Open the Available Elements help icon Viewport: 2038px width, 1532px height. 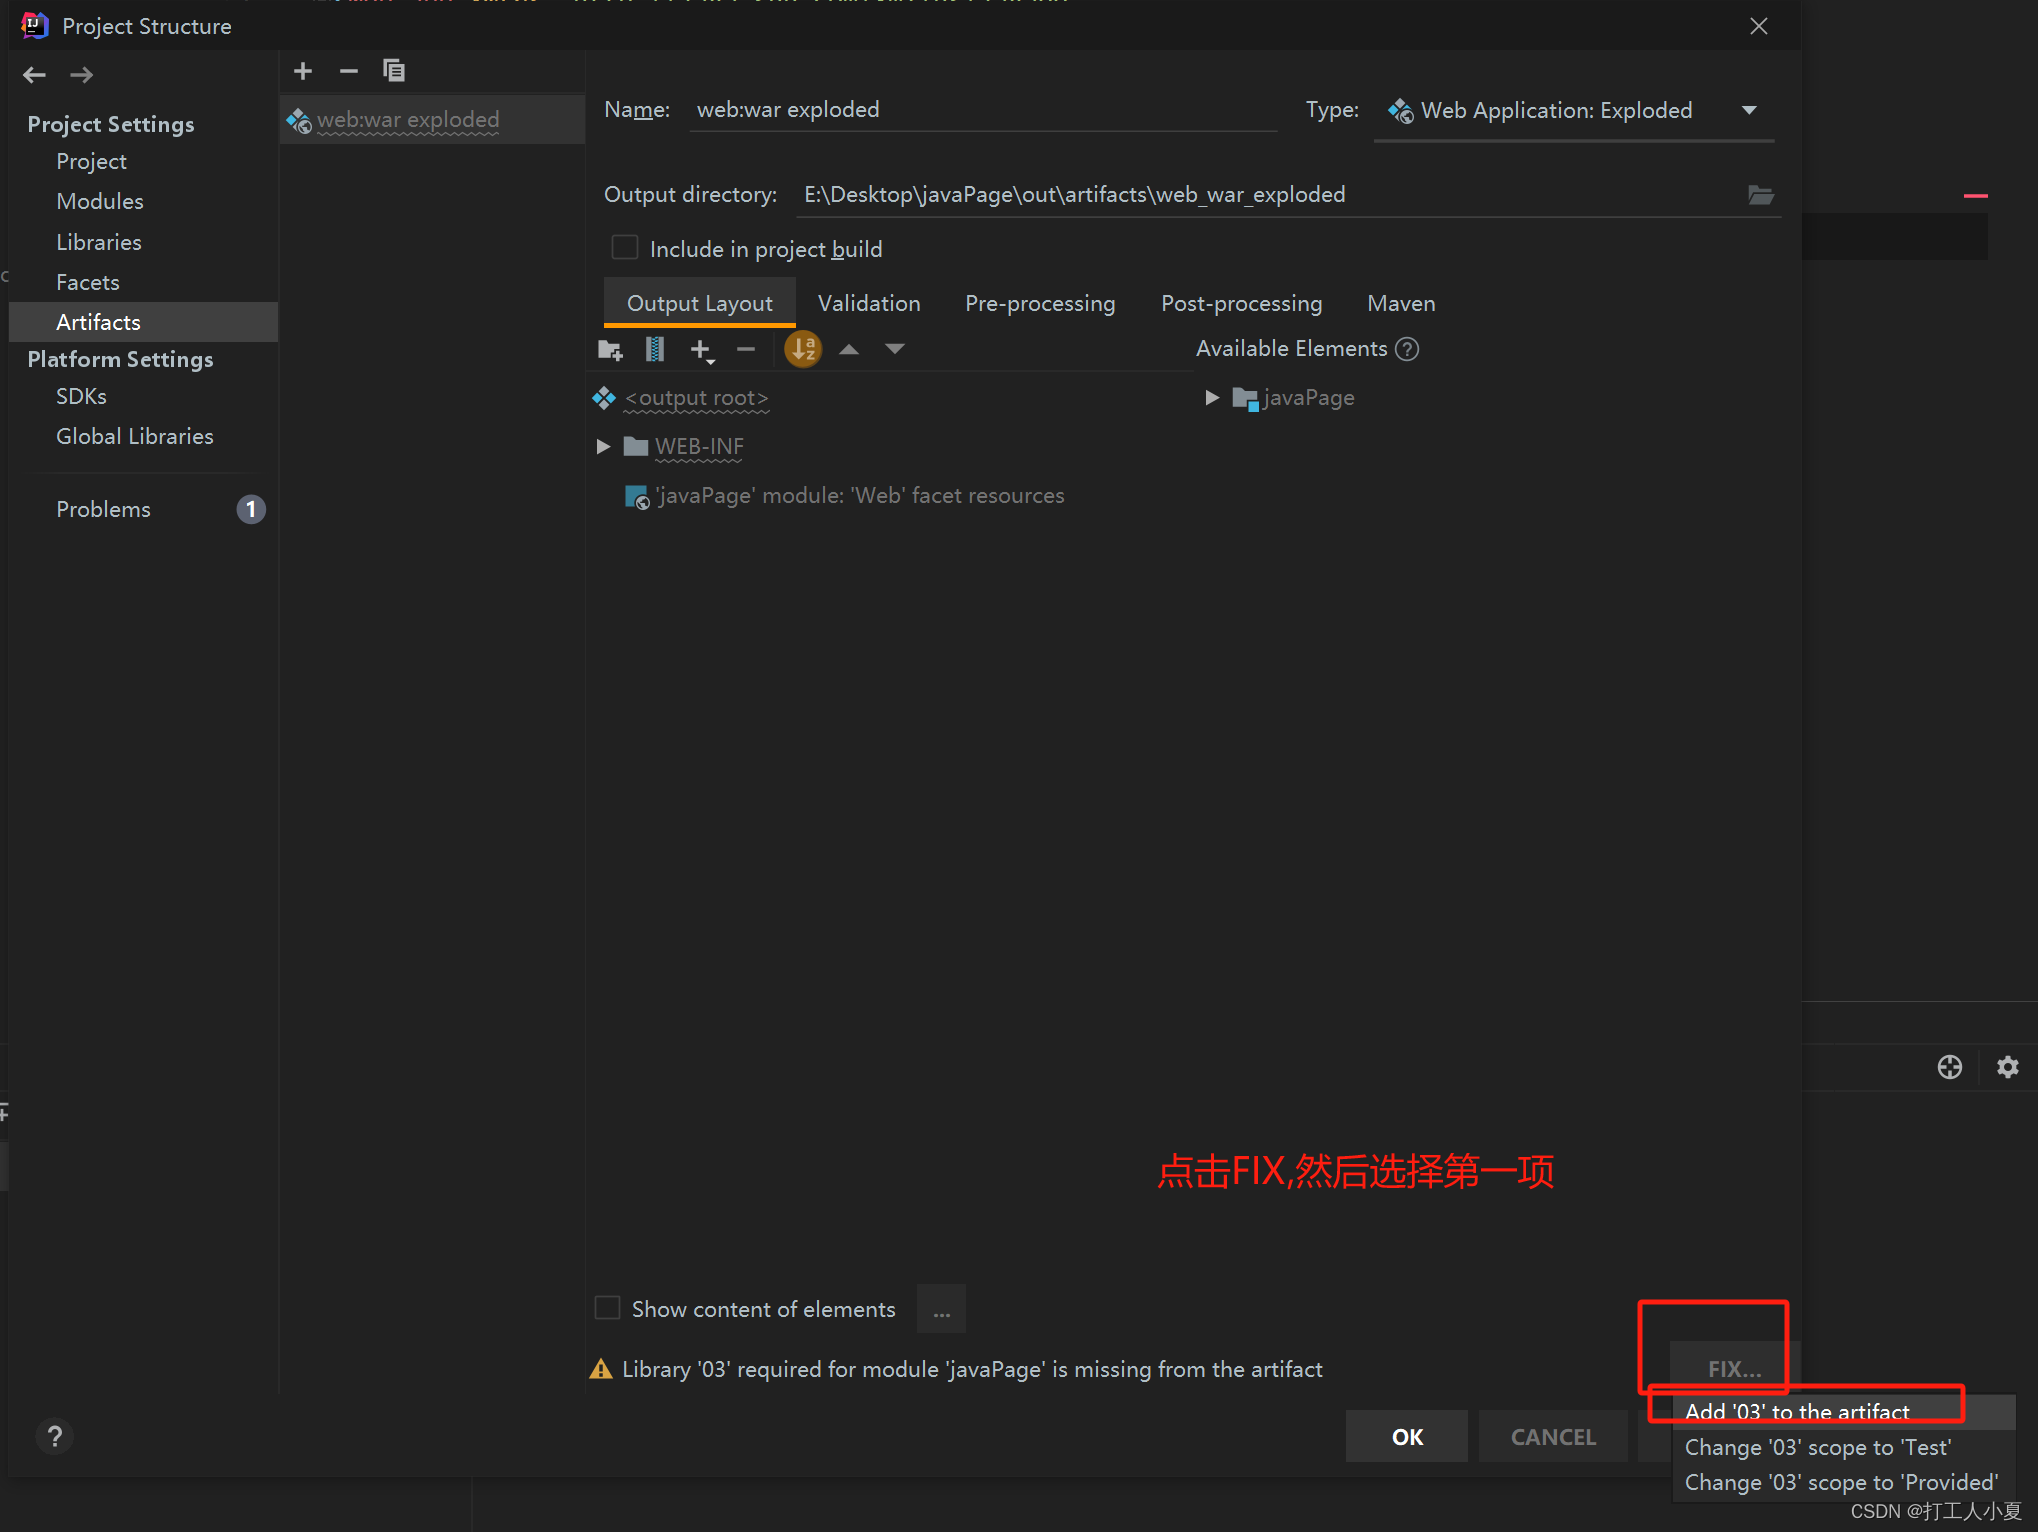[1407, 349]
